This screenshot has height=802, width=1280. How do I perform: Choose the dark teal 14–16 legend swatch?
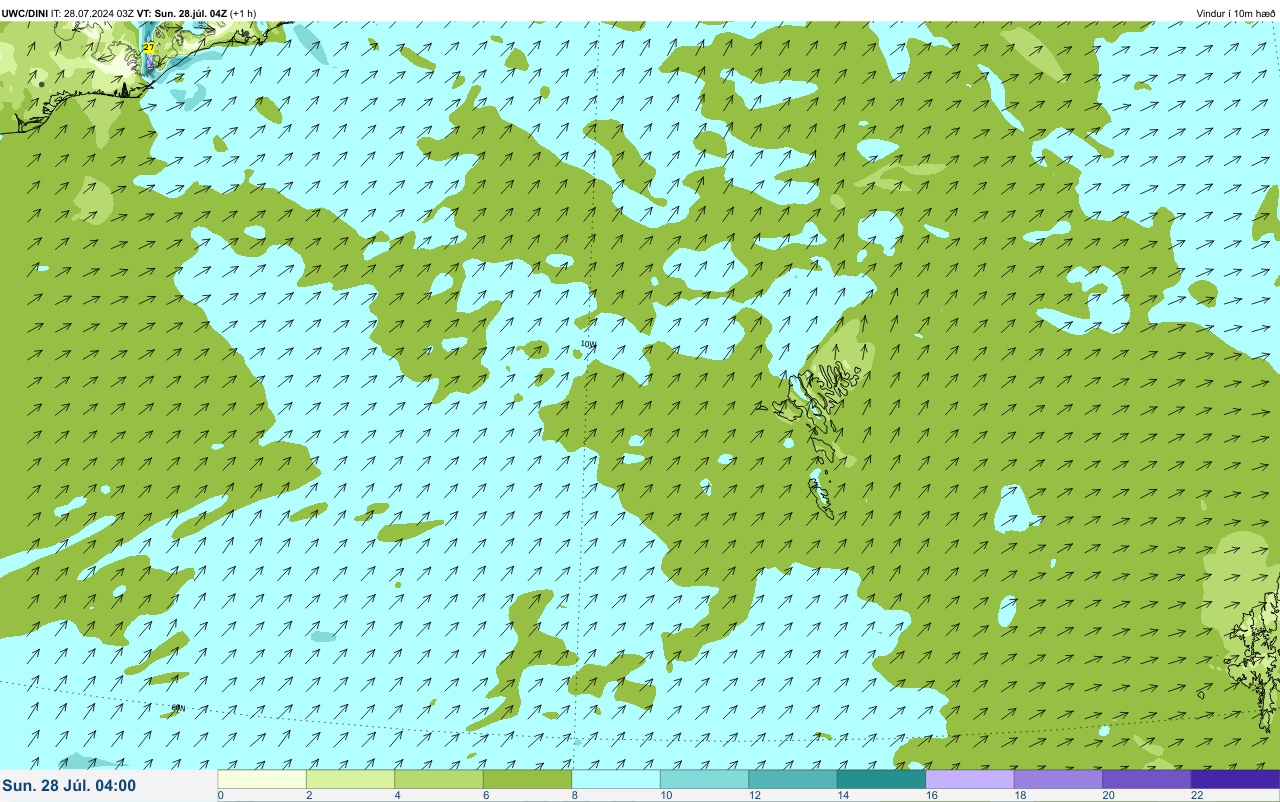882,779
